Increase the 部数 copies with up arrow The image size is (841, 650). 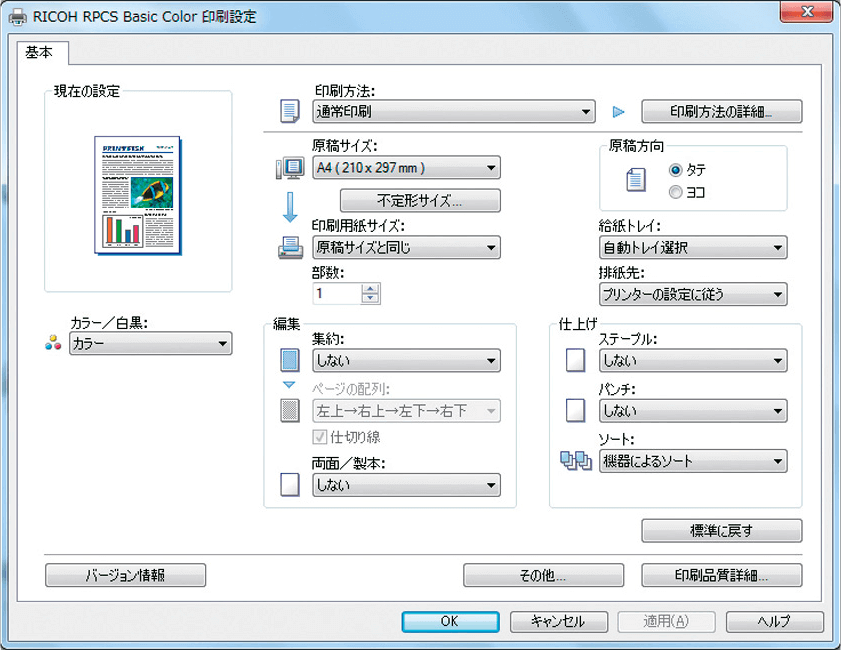pos(371,289)
